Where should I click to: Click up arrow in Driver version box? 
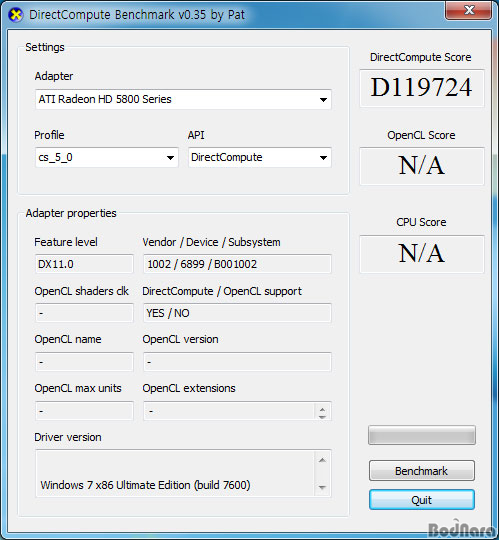tap(322, 460)
